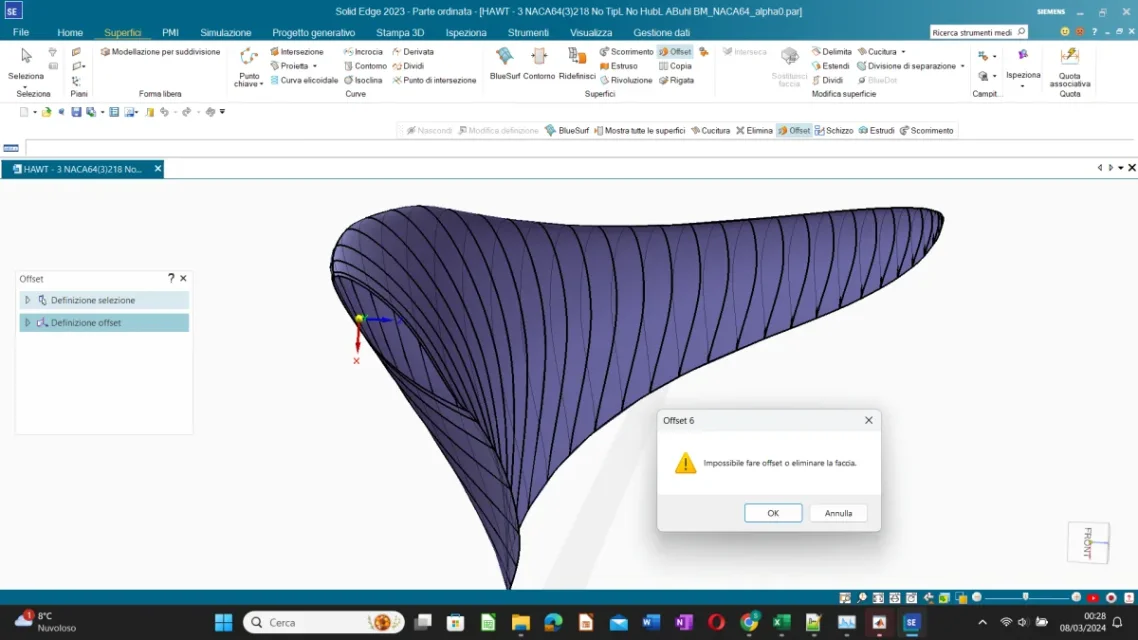Expand the Definizione selezione step
1138x640 pixels.
coord(28,300)
